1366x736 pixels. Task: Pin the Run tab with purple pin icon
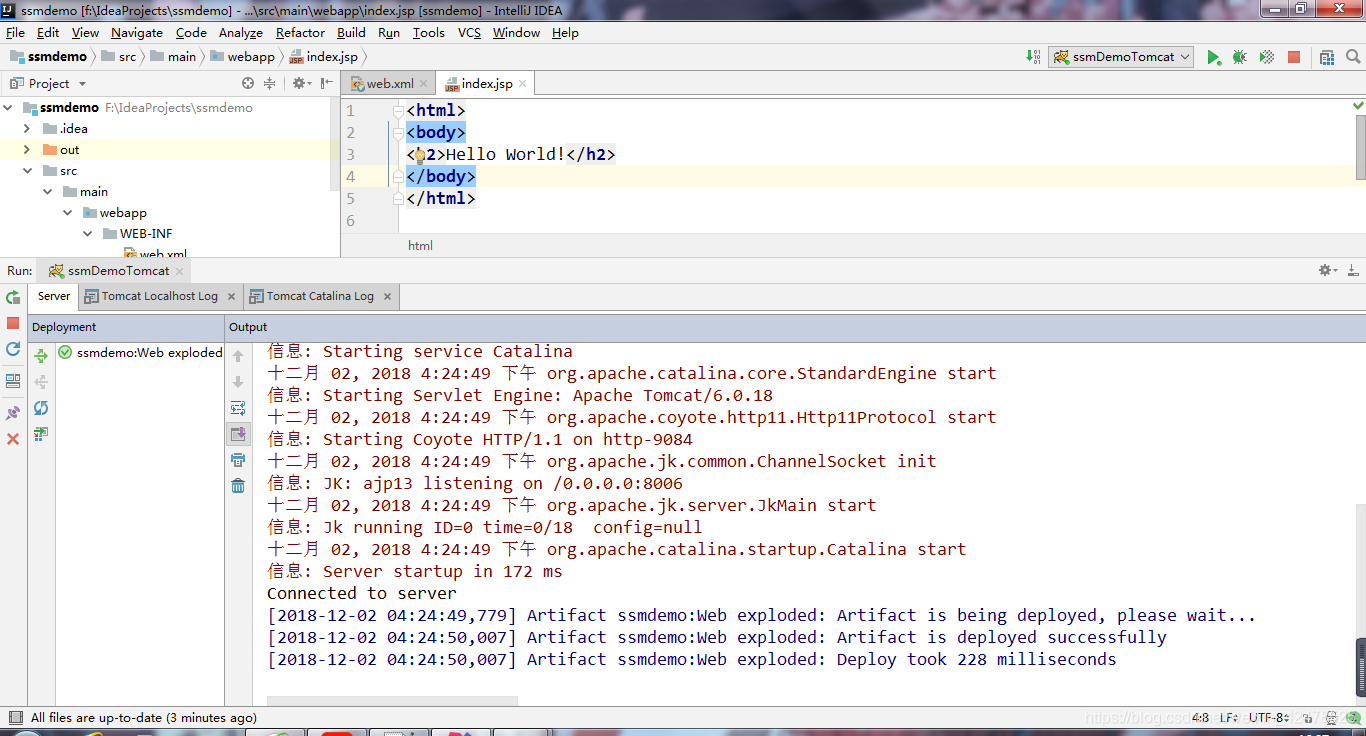[13, 413]
